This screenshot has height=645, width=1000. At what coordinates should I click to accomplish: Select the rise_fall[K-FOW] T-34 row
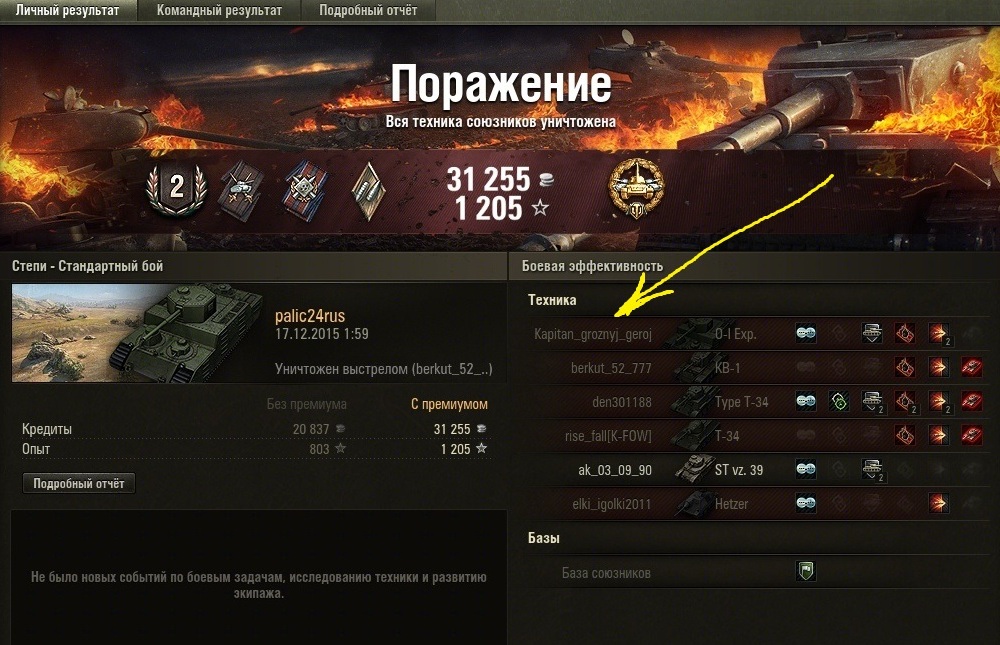pyautogui.click(x=758, y=436)
